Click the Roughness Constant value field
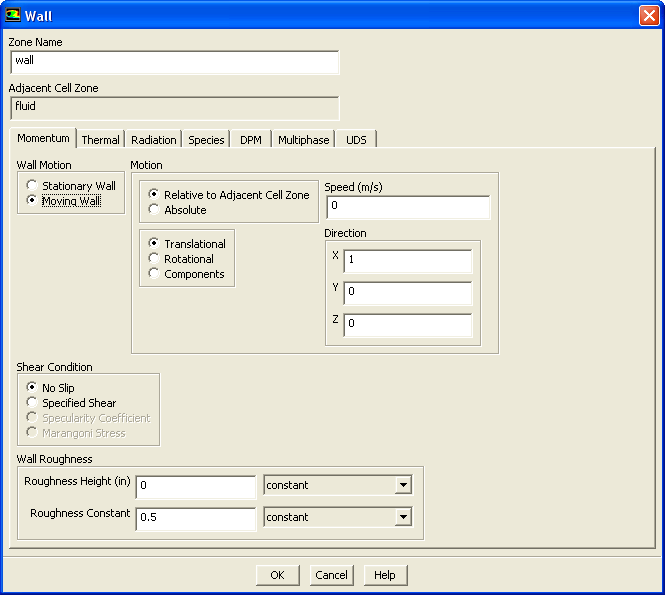The width and height of the screenshot is (665, 595). coord(196,519)
